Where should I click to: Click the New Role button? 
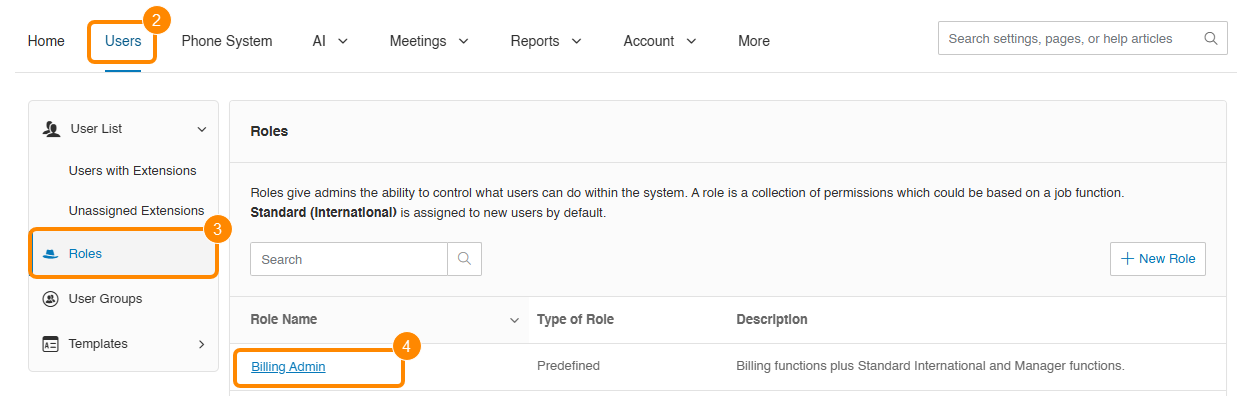pyautogui.click(x=1158, y=259)
